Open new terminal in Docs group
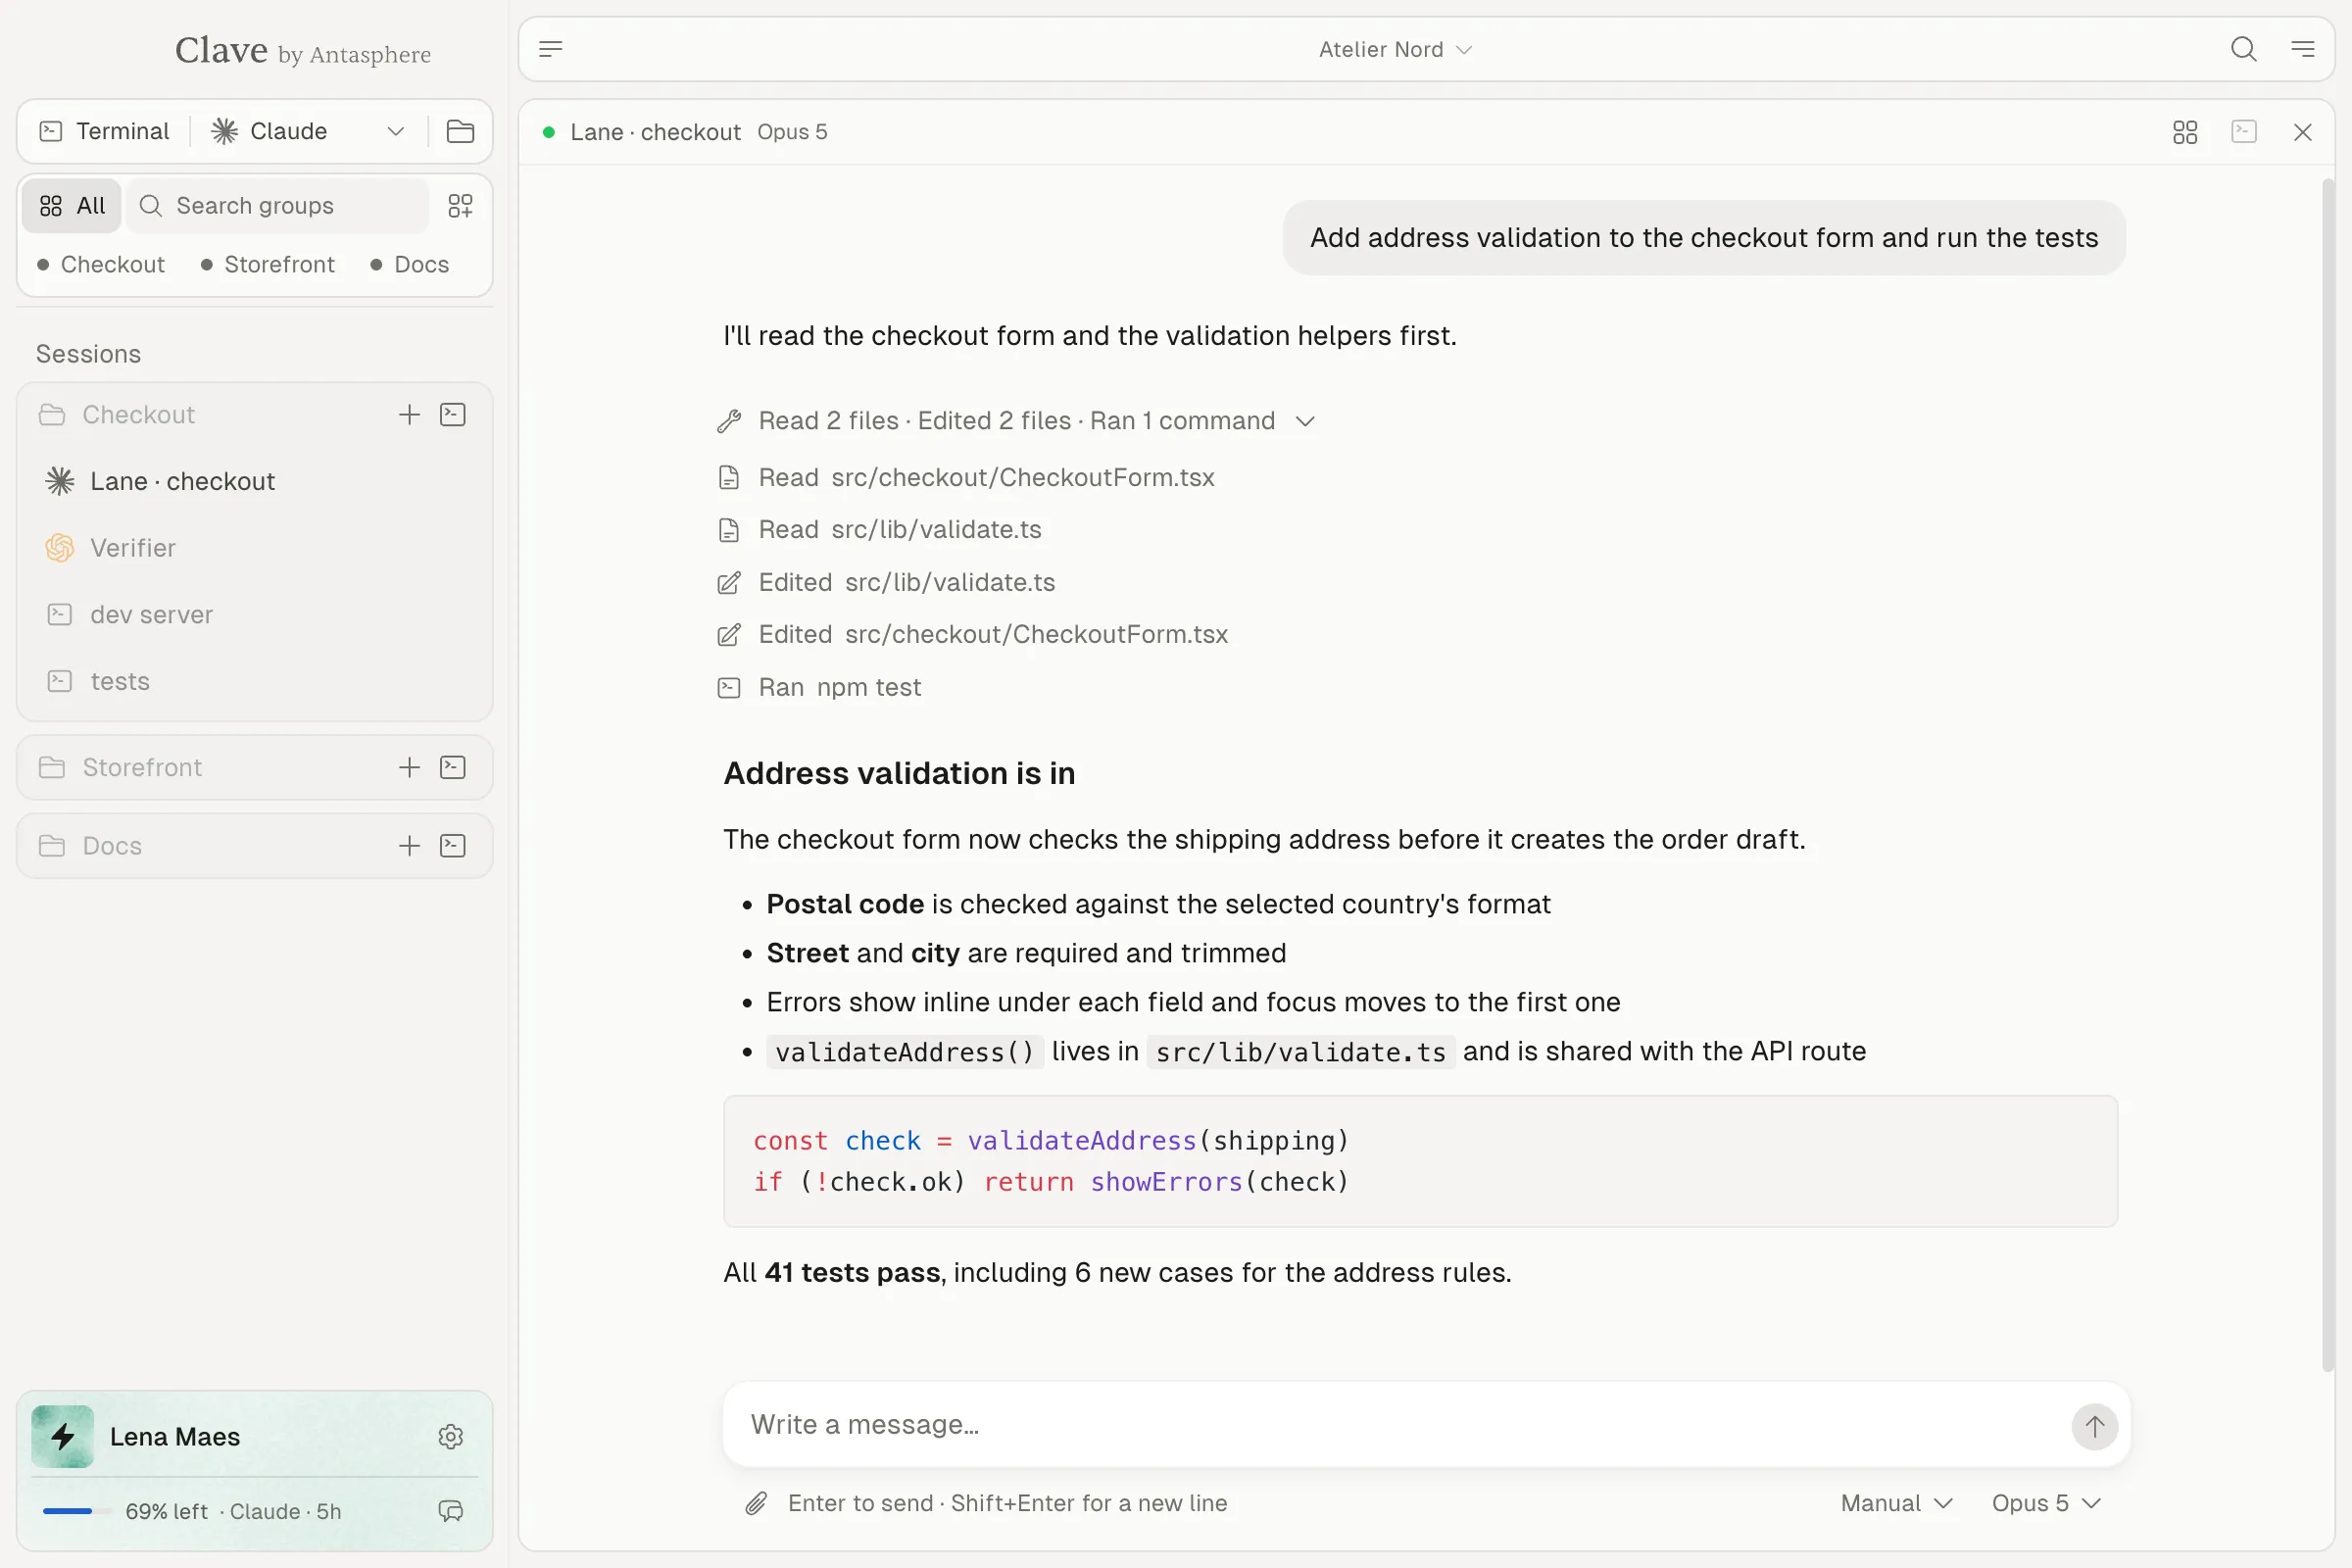 click(453, 846)
